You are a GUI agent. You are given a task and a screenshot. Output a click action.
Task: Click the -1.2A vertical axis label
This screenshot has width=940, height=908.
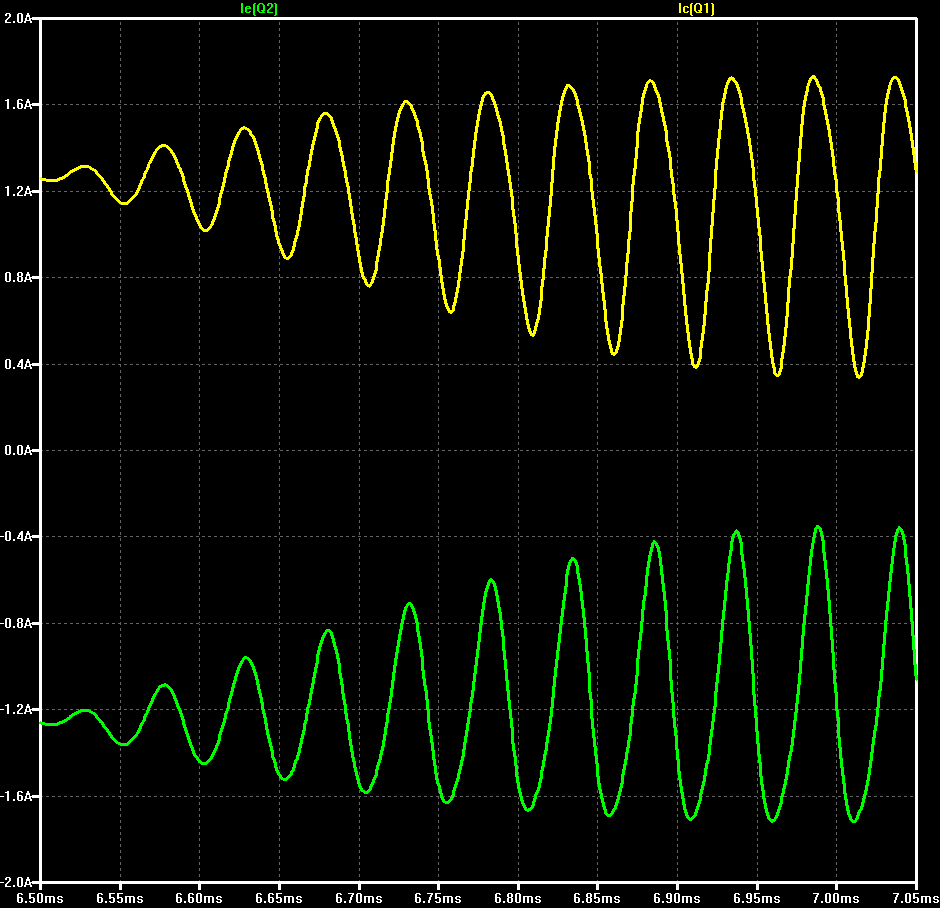tap(16, 710)
